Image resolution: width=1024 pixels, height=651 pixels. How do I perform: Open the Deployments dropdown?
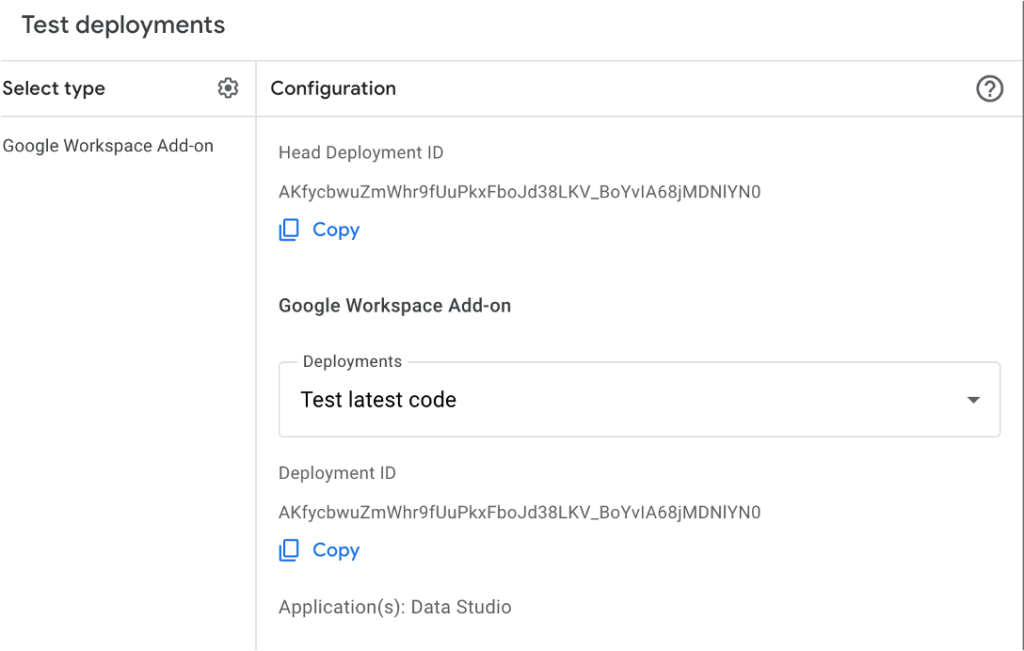(x=639, y=400)
